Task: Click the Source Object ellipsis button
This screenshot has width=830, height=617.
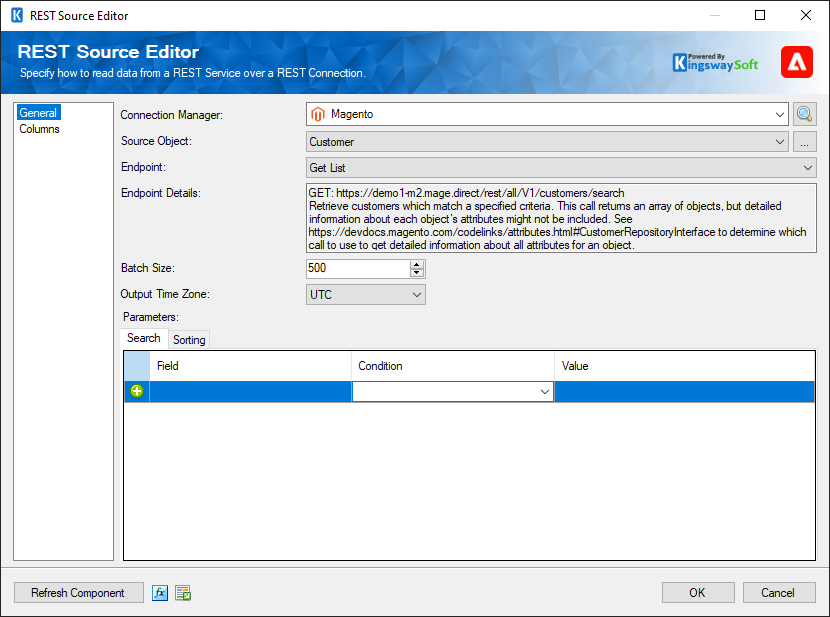Action: pyautogui.click(x=804, y=142)
